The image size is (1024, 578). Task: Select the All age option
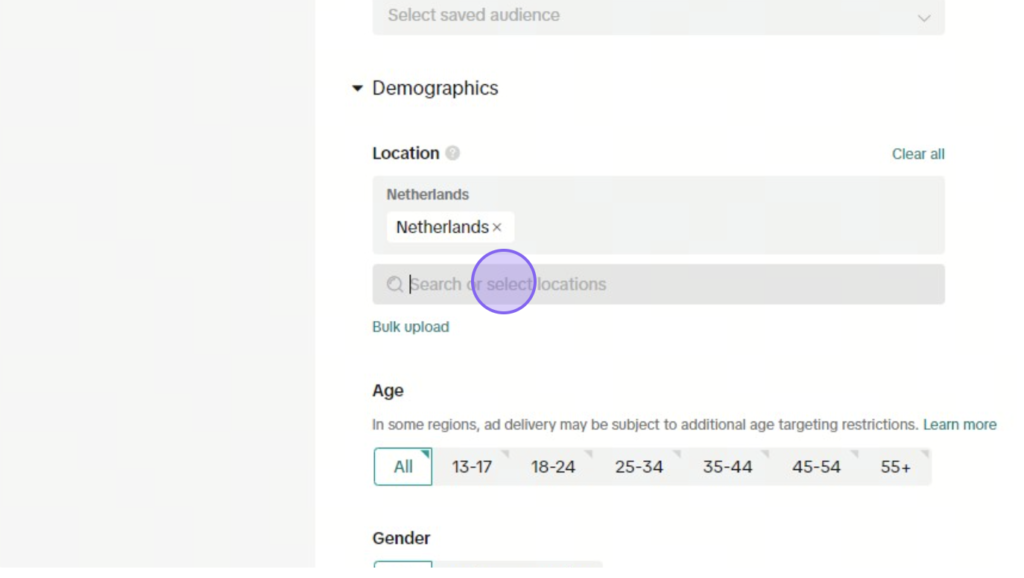coord(403,466)
